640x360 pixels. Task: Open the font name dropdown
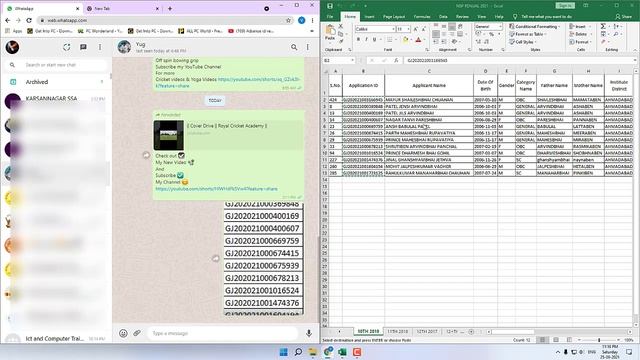click(393, 29)
